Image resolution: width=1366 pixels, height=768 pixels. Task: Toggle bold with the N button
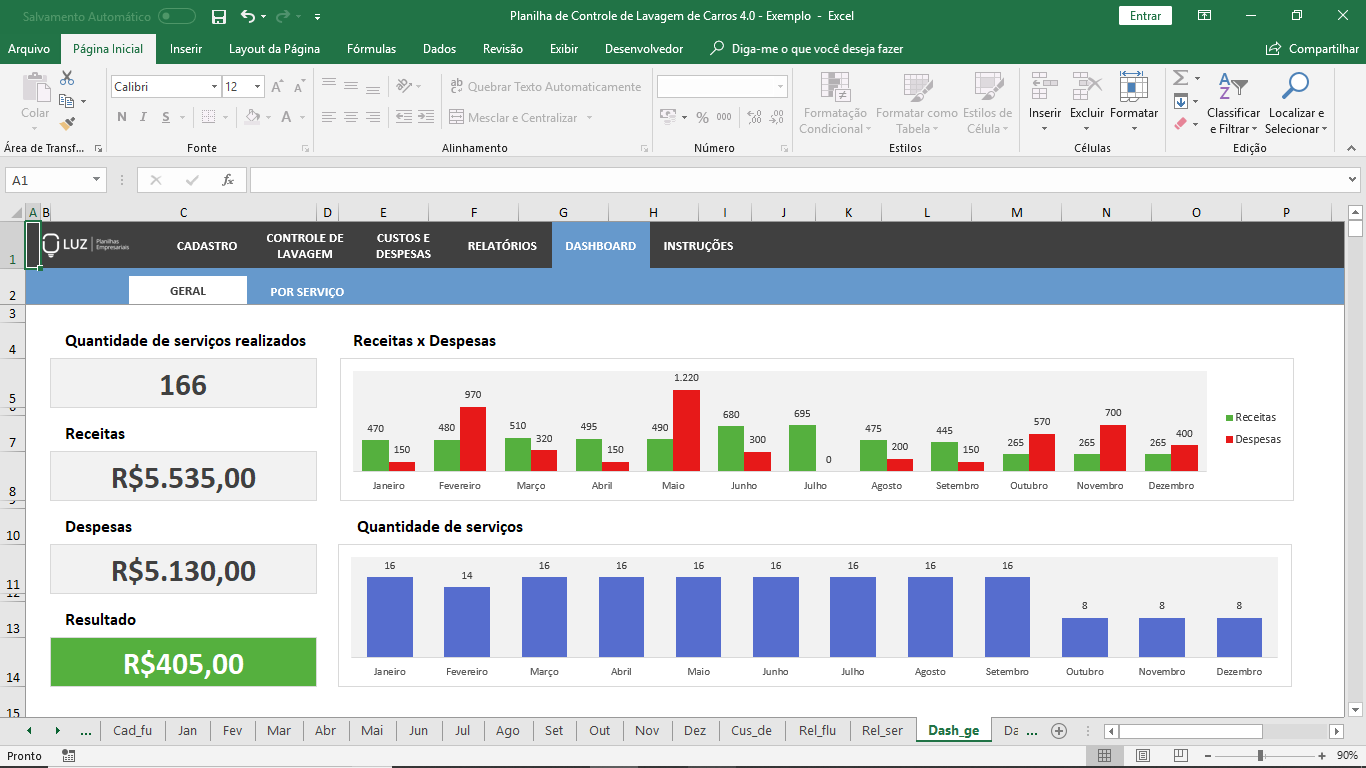tap(120, 117)
